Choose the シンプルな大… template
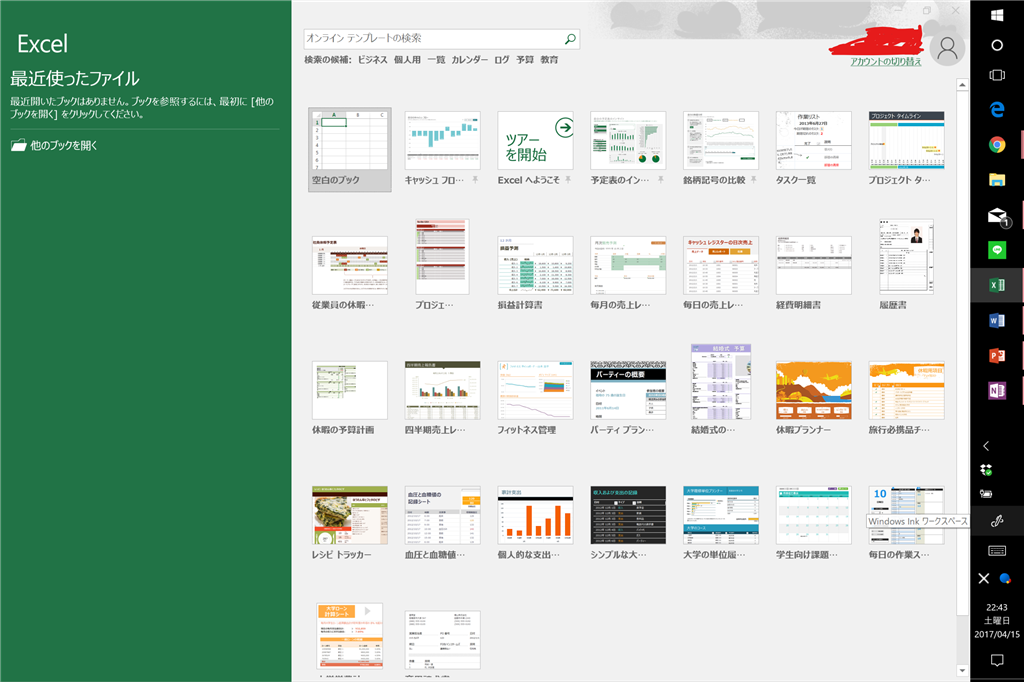Viewport: 1024px width, 682px height. point(628,523)
